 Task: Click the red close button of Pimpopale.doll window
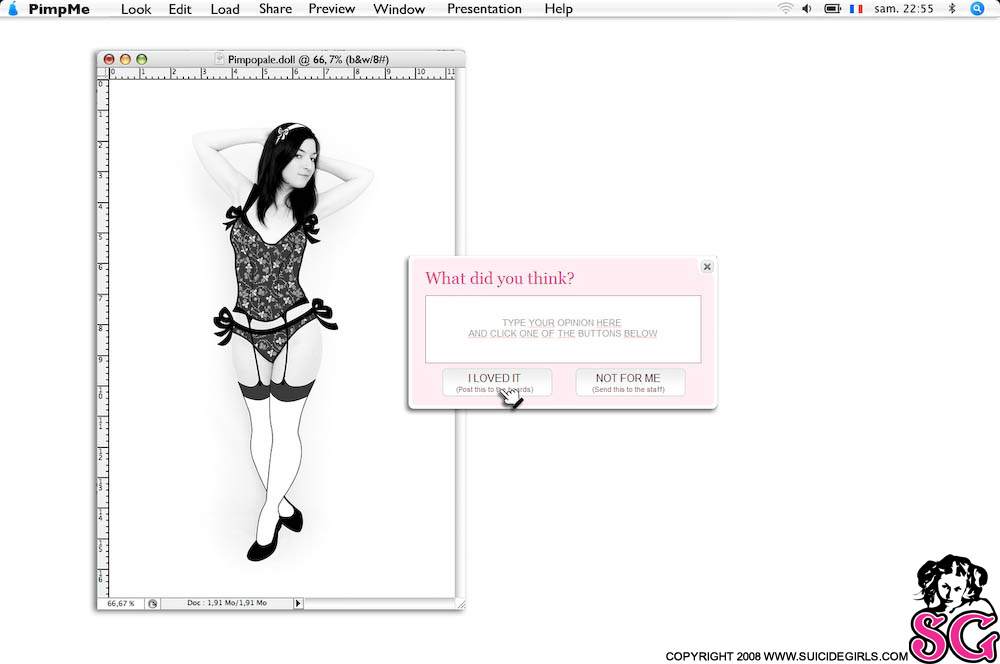[x=109, y=59]
